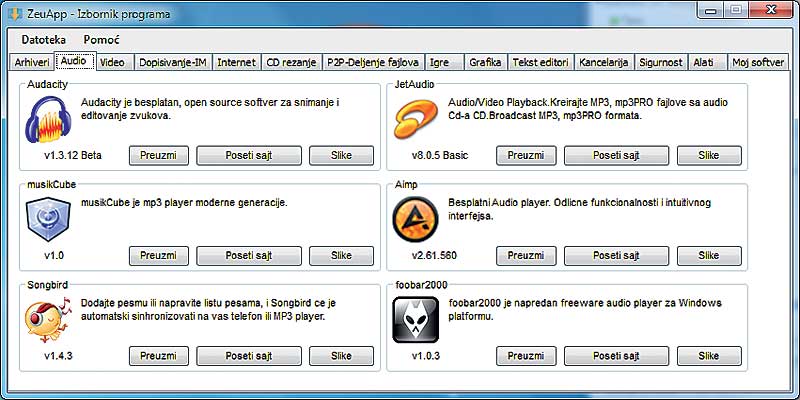Click the Aimp description text
Image resolution: width=800 pixels, height=400 pixels.
tap(580, 209)
